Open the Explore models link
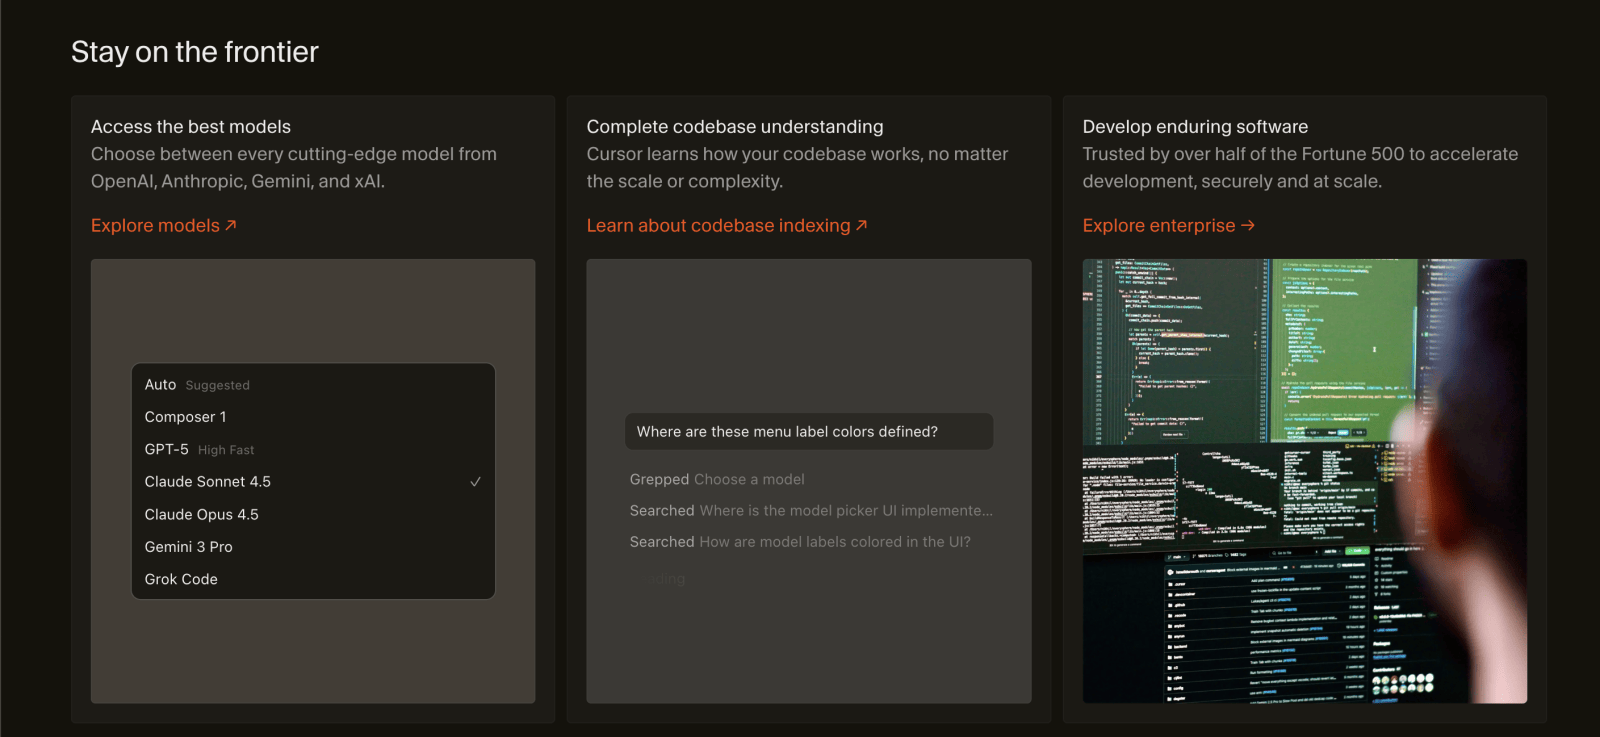 click(164, 226)
